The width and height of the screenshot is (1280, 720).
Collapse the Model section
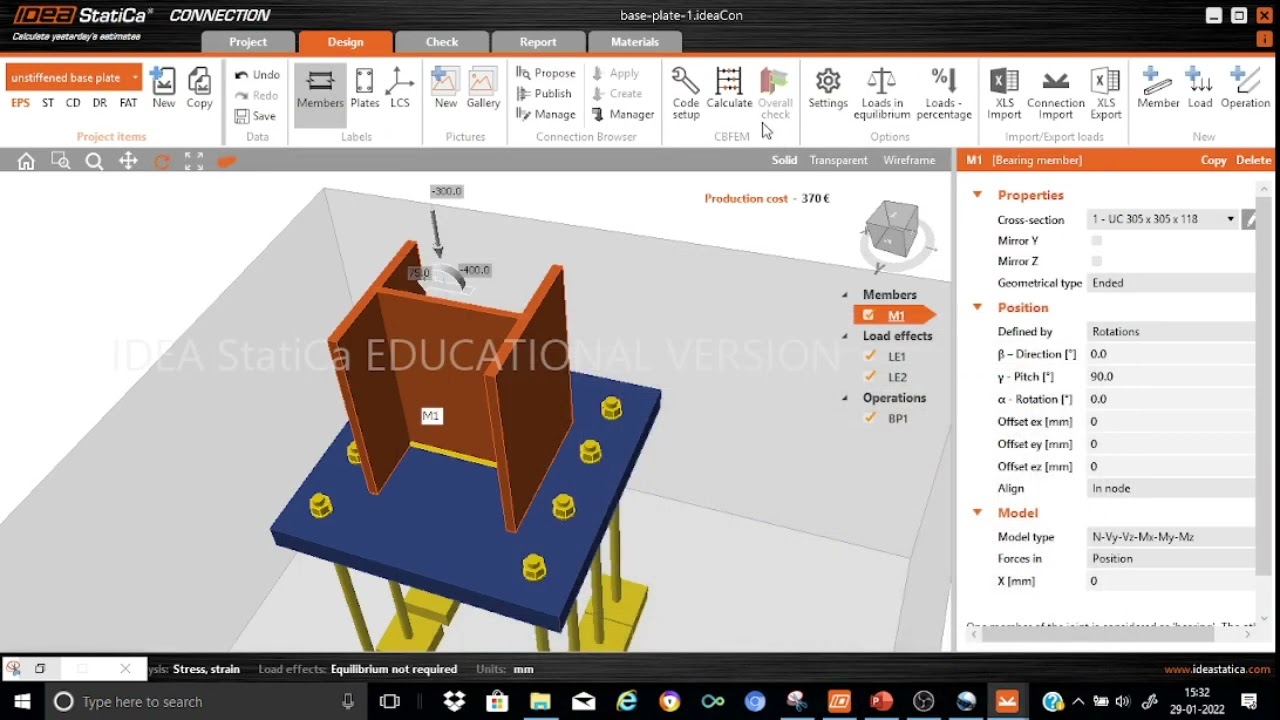tap(977, 513)
